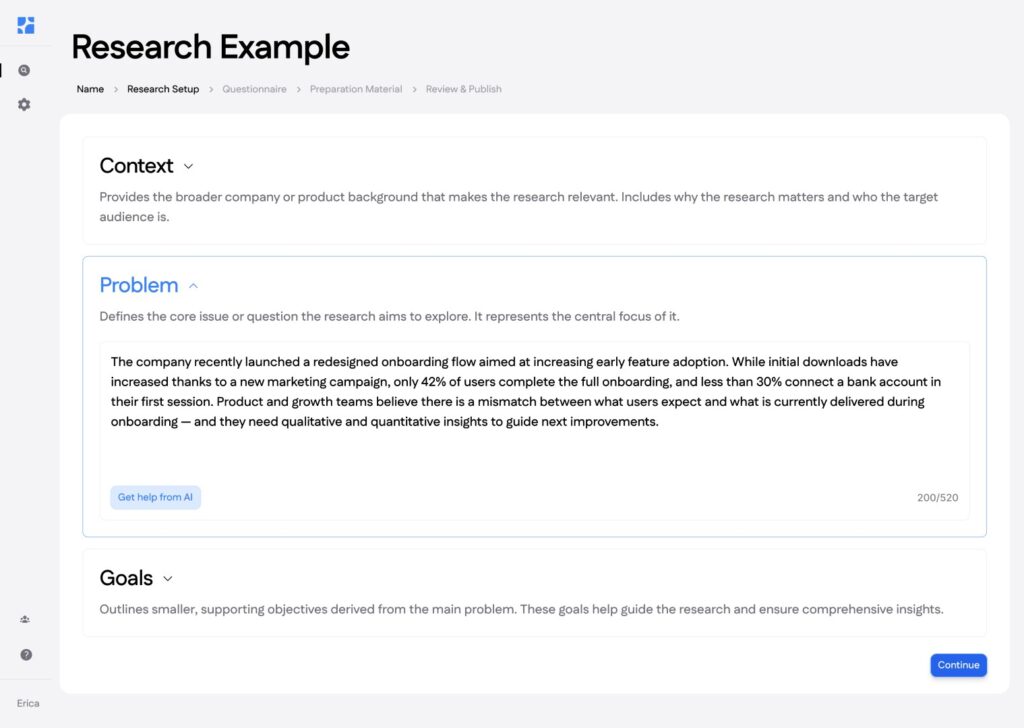Open the Erica user profile

(x=28, y=703)
